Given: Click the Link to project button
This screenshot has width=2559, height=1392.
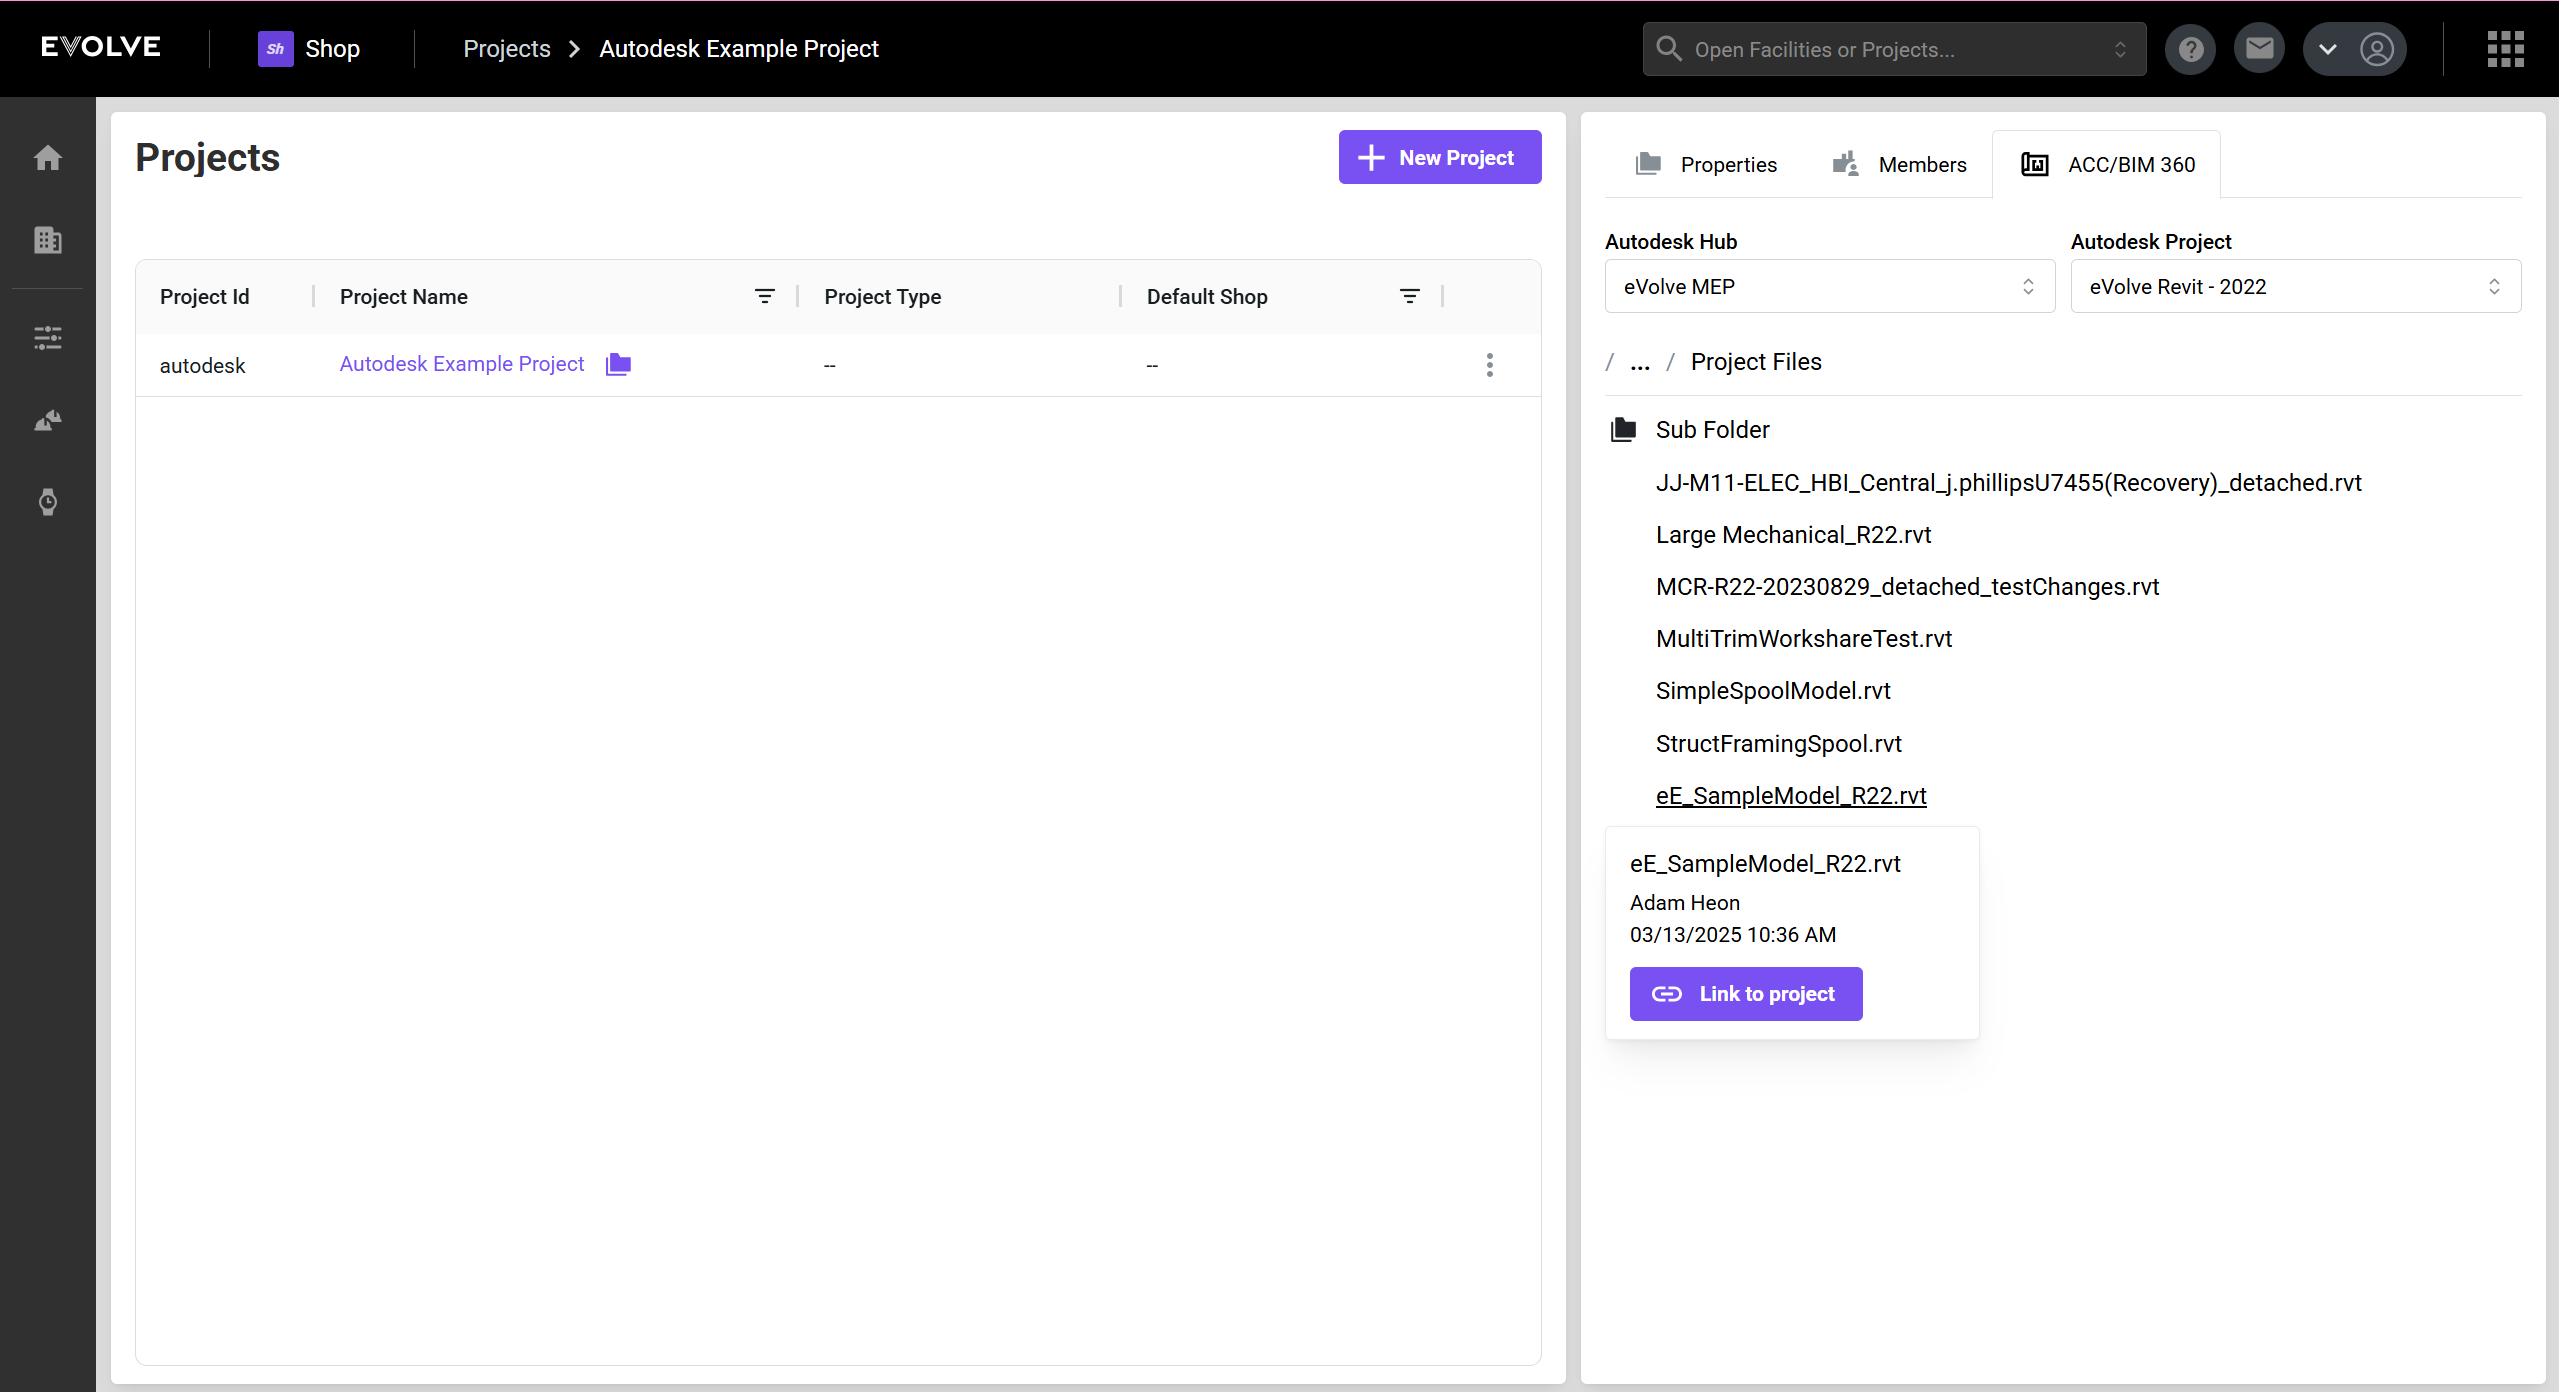Looking at the screenshot, I should (1745, 994).
